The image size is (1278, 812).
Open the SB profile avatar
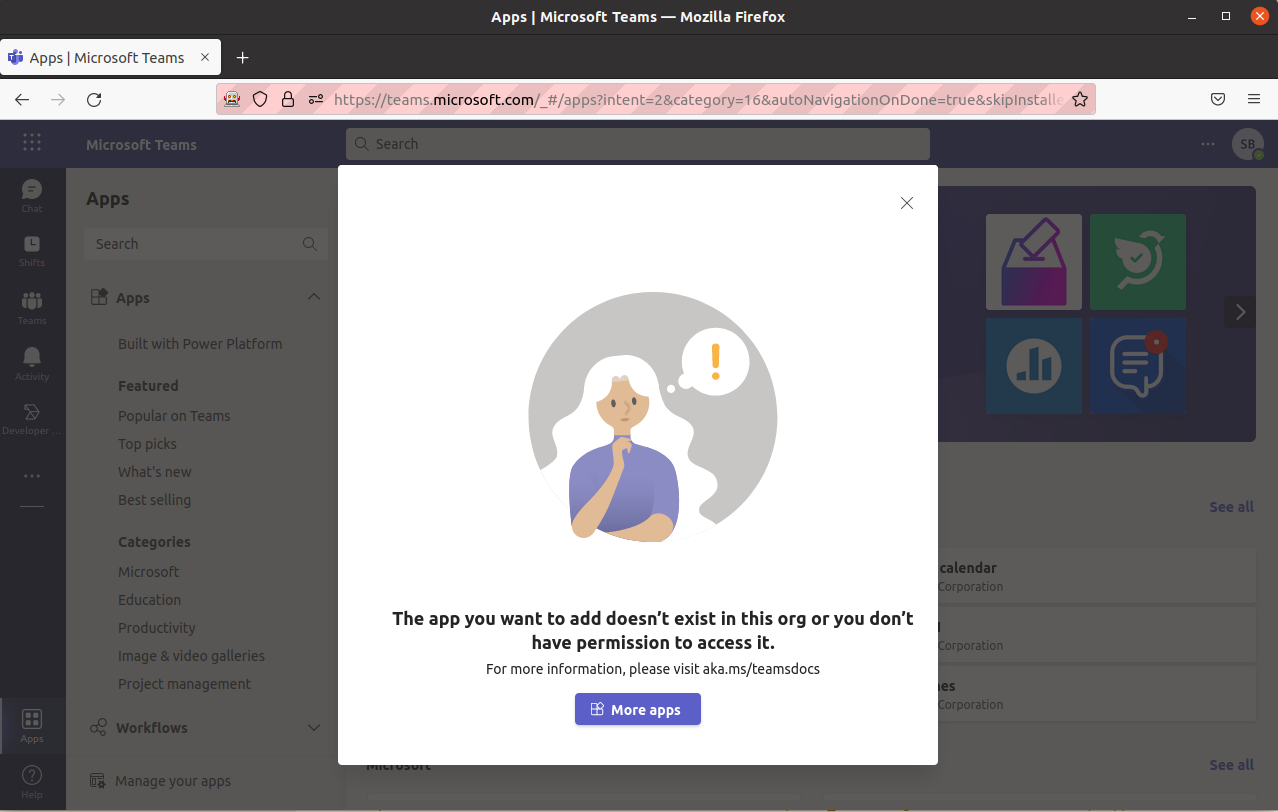(1247, 144)
